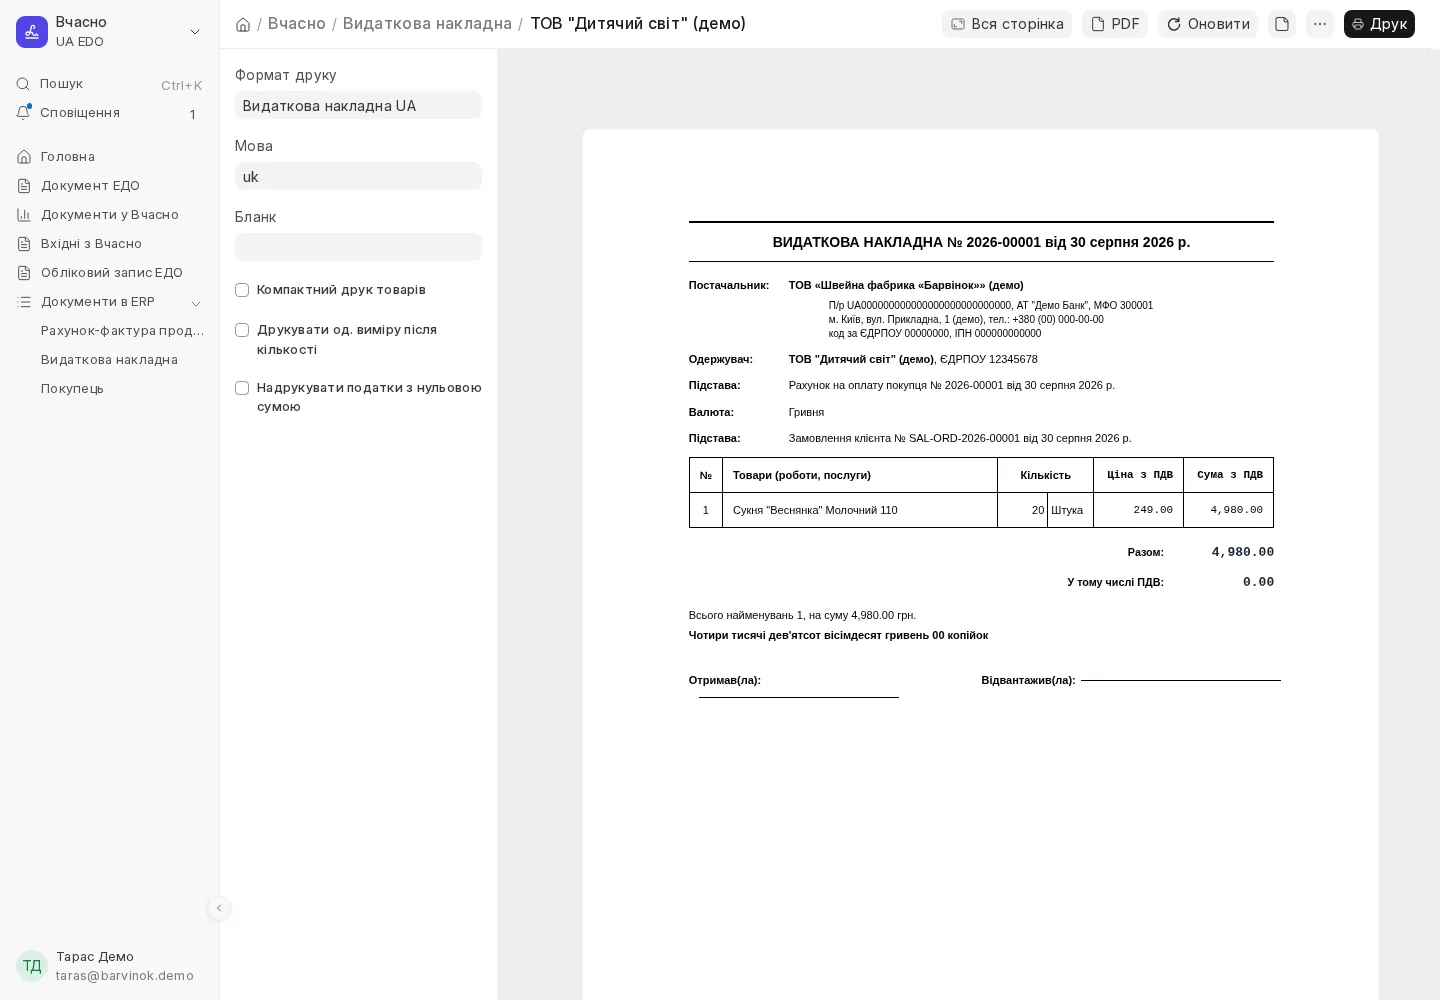Click the user name Тарас Демо
The image size is (1440, 1000).
click(95, 957)
